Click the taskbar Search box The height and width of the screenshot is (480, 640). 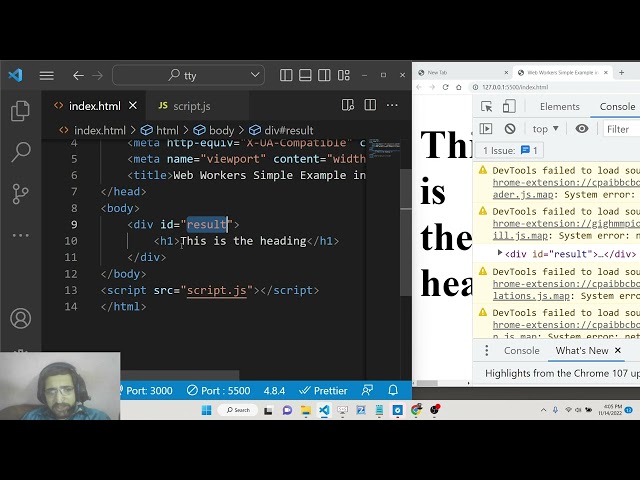tap(238, 410)
